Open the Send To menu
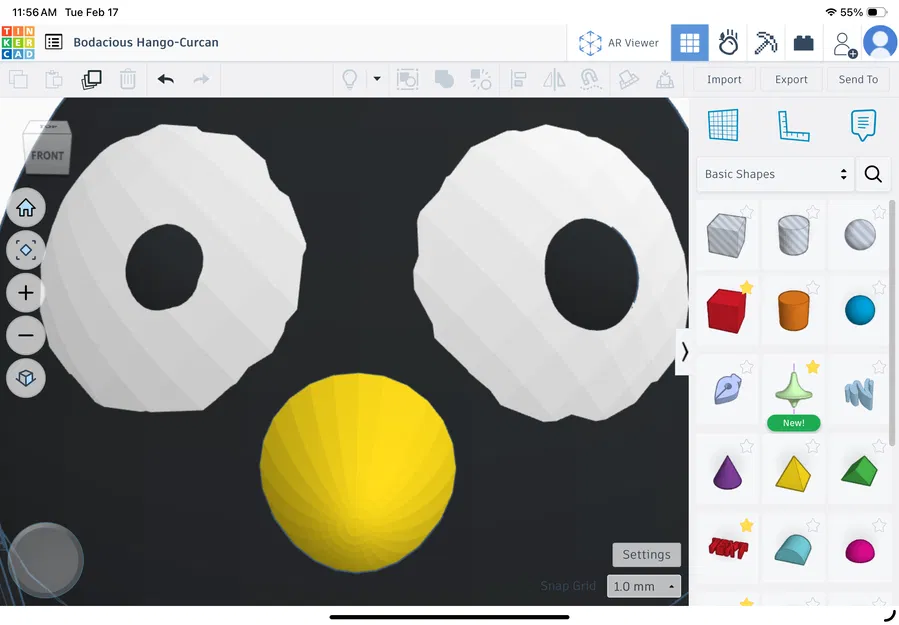Screen dimensions: 899x625 [x=858, y=80]
